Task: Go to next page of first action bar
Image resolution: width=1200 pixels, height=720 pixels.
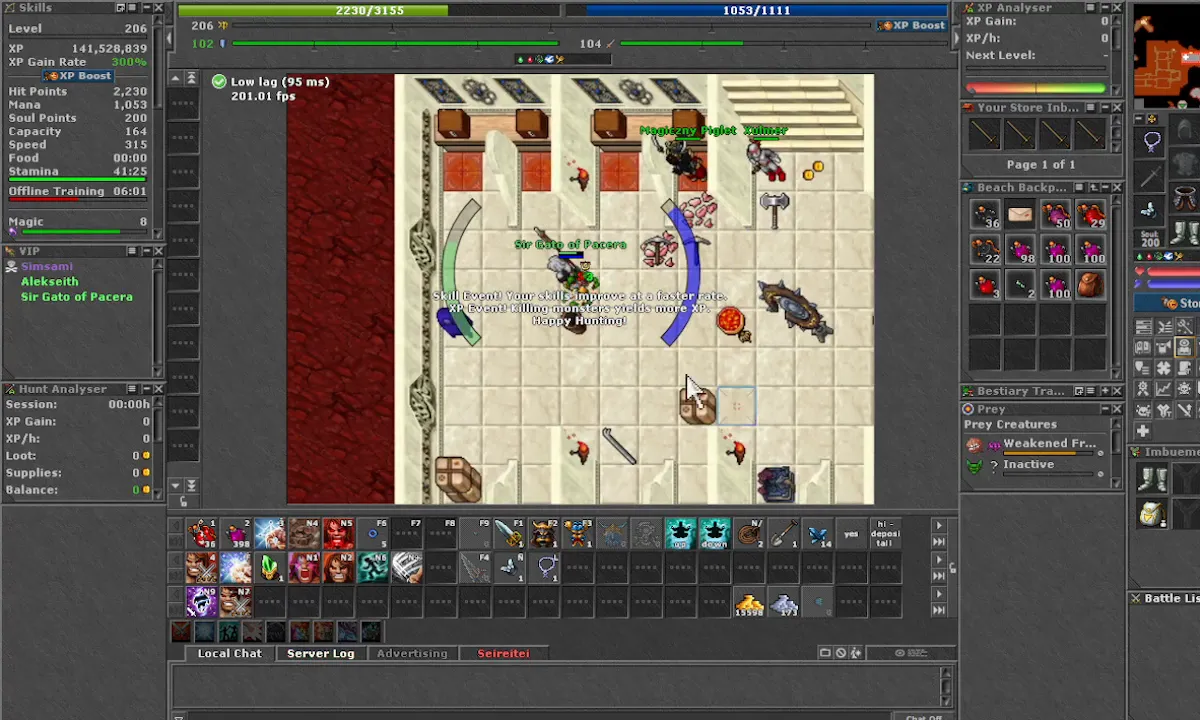Action: pos(938,525)
